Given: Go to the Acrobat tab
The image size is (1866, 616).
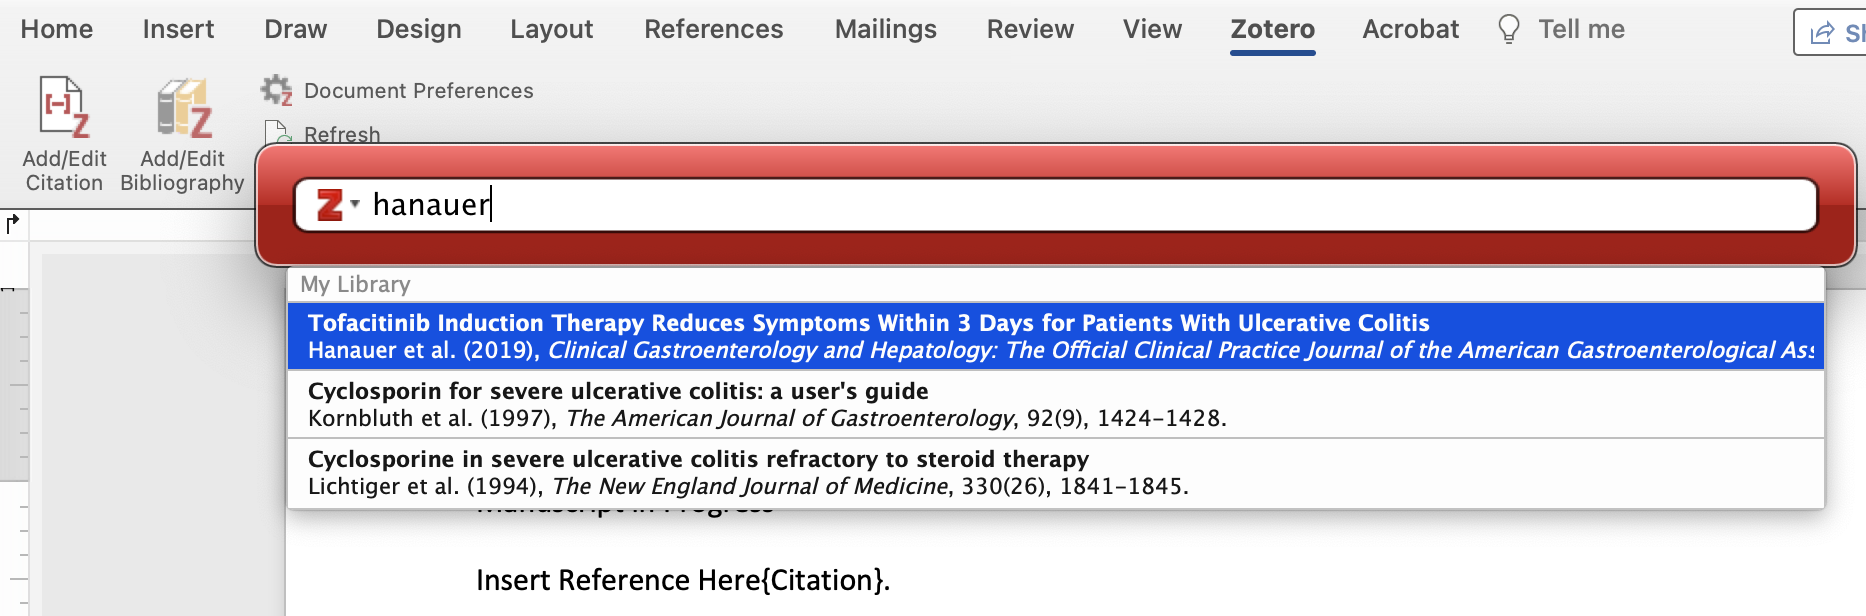Looking at the screenshot, I should coord(1410,30).
